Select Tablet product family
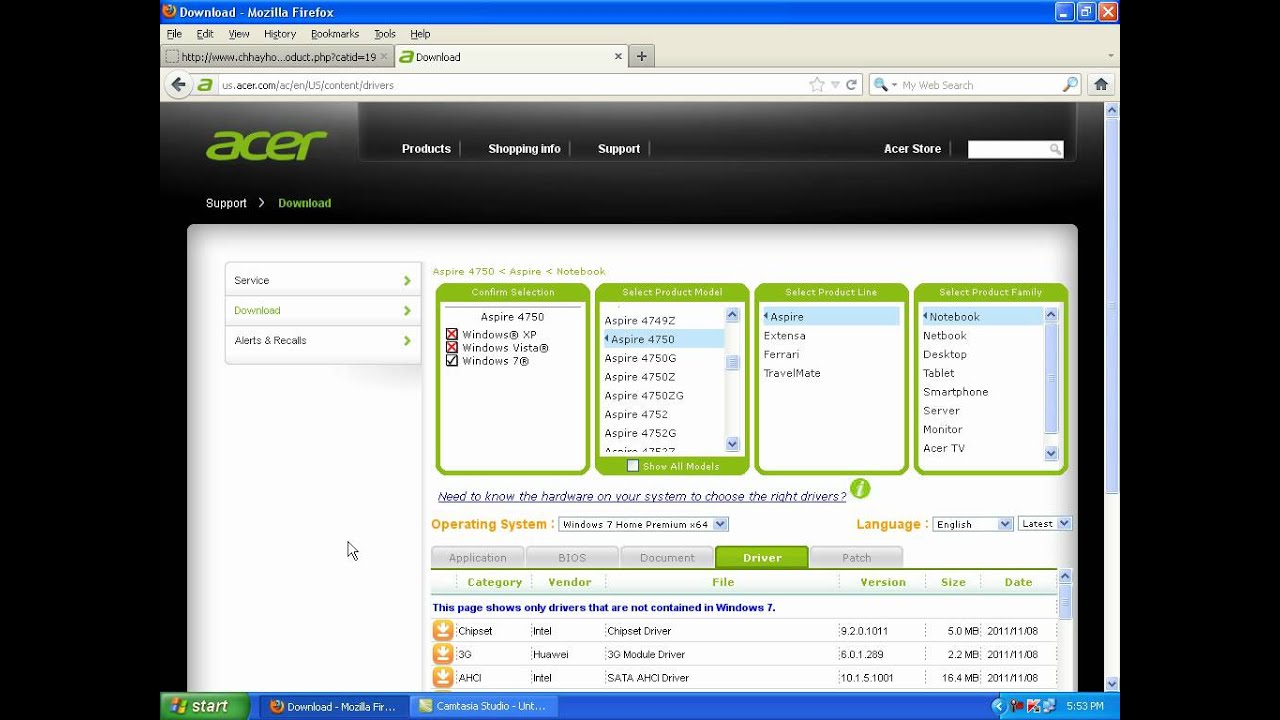This screenshot has height=720, width=1280. [x=938, y=373]
